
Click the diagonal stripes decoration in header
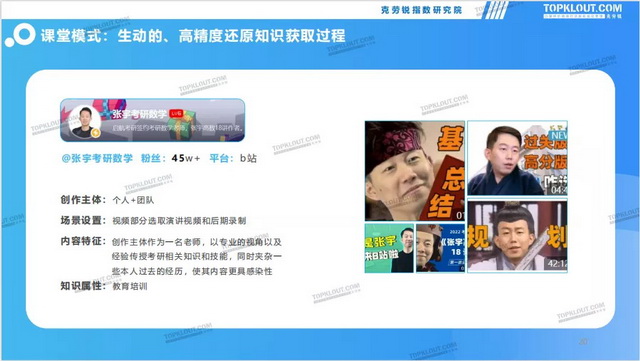pyautogui.click(x=496, y=10)
